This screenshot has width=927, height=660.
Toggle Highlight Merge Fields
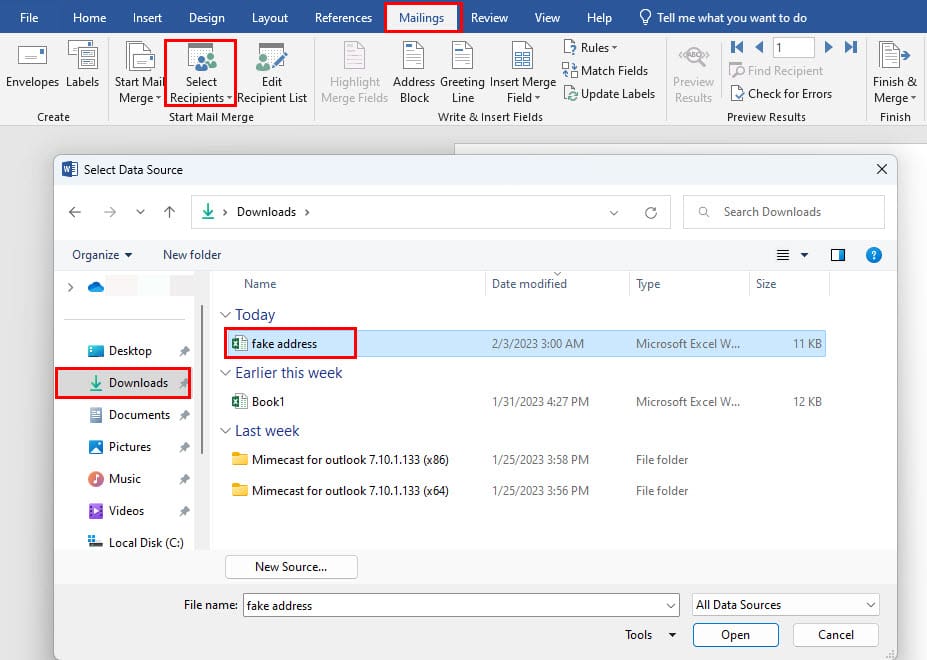pos(354,70)
